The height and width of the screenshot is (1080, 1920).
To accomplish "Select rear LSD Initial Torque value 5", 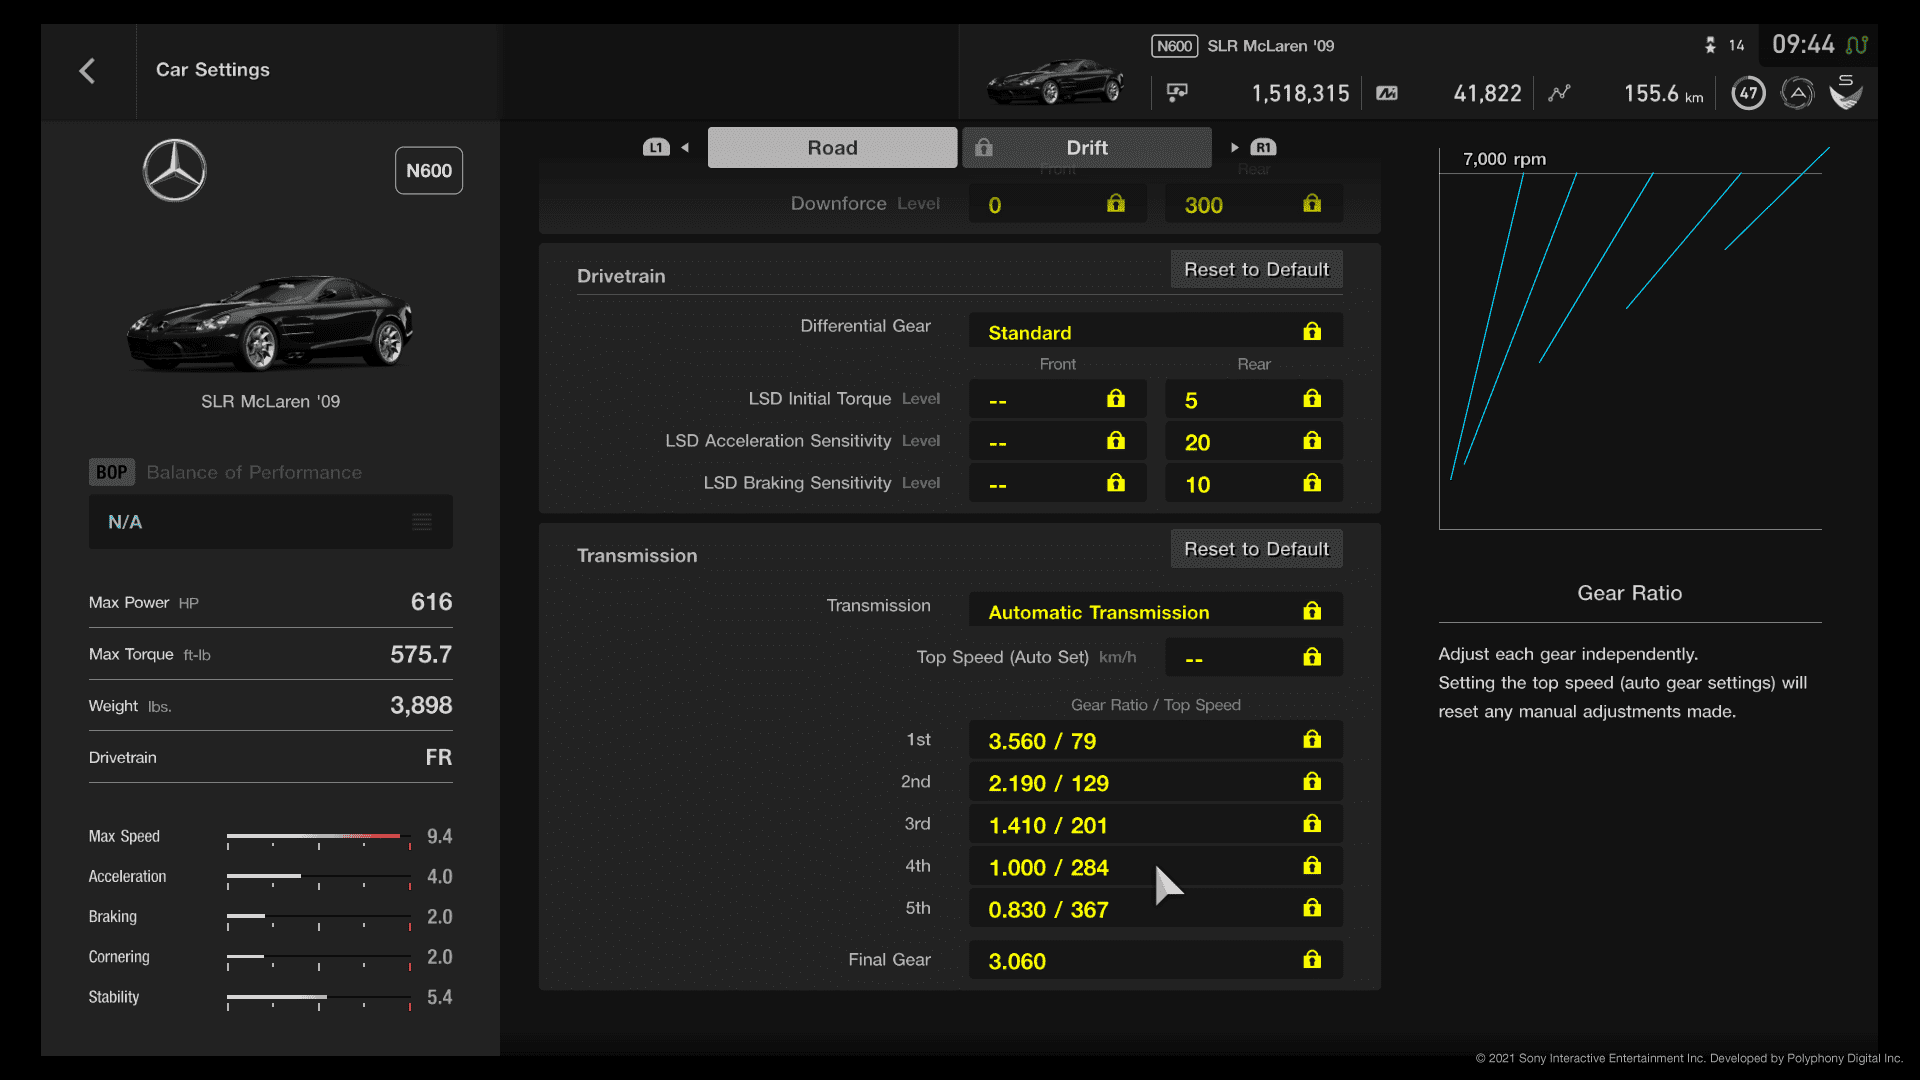I will (1254, 399).
